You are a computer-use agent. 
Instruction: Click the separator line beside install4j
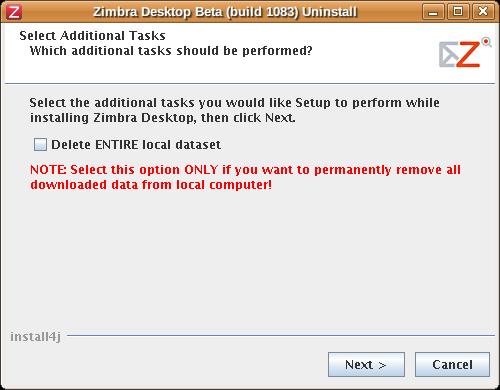coord(281,336)
